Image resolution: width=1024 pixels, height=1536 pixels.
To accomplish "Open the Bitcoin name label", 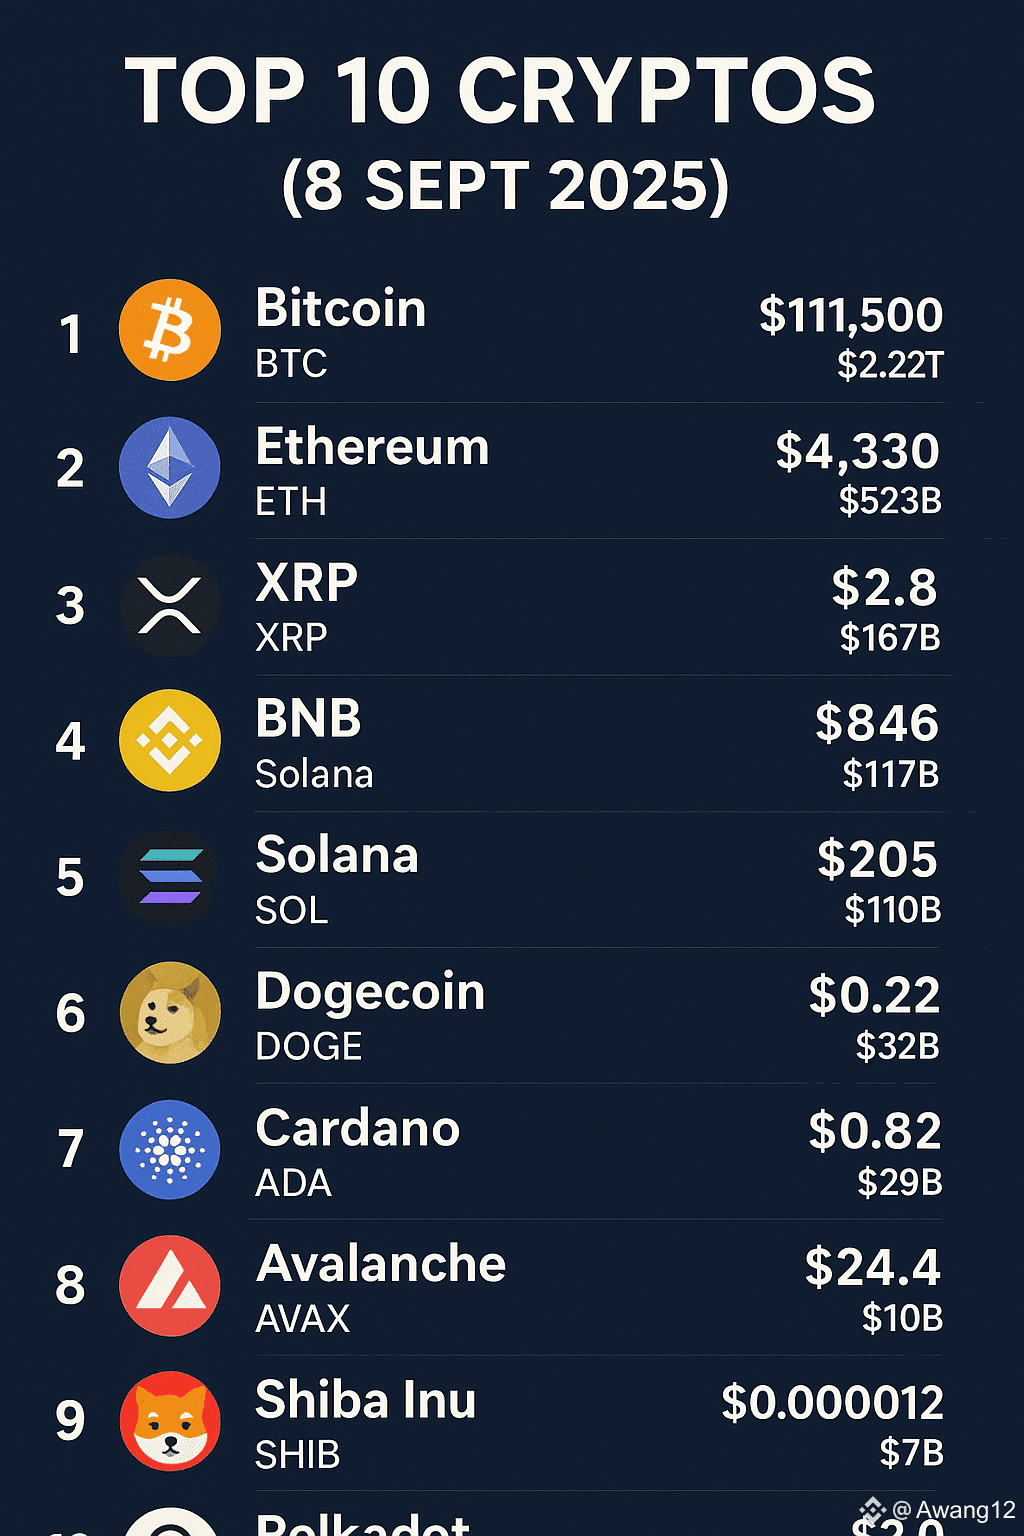I will click(x=341, y=308).
